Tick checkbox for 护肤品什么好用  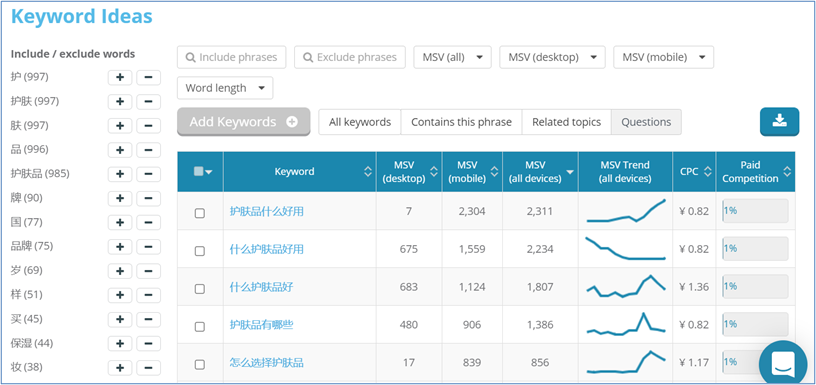(x=199, y=213)
